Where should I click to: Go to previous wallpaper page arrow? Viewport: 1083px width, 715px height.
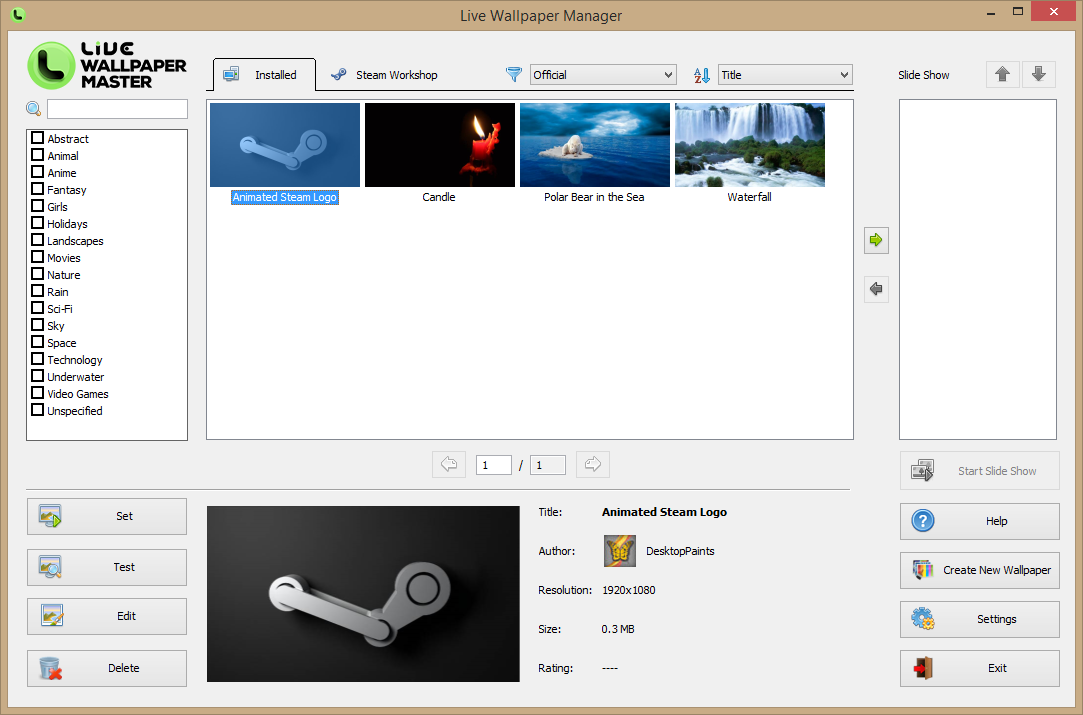click(449, 464)
